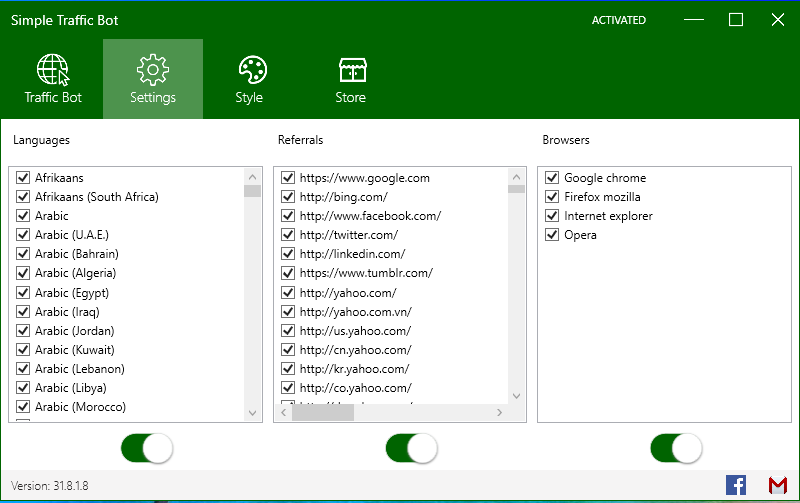This screenshot has height=503, width=800.
Task: Select the http://yahoo.com.vn/ referral row
Action: pos(392,312)
